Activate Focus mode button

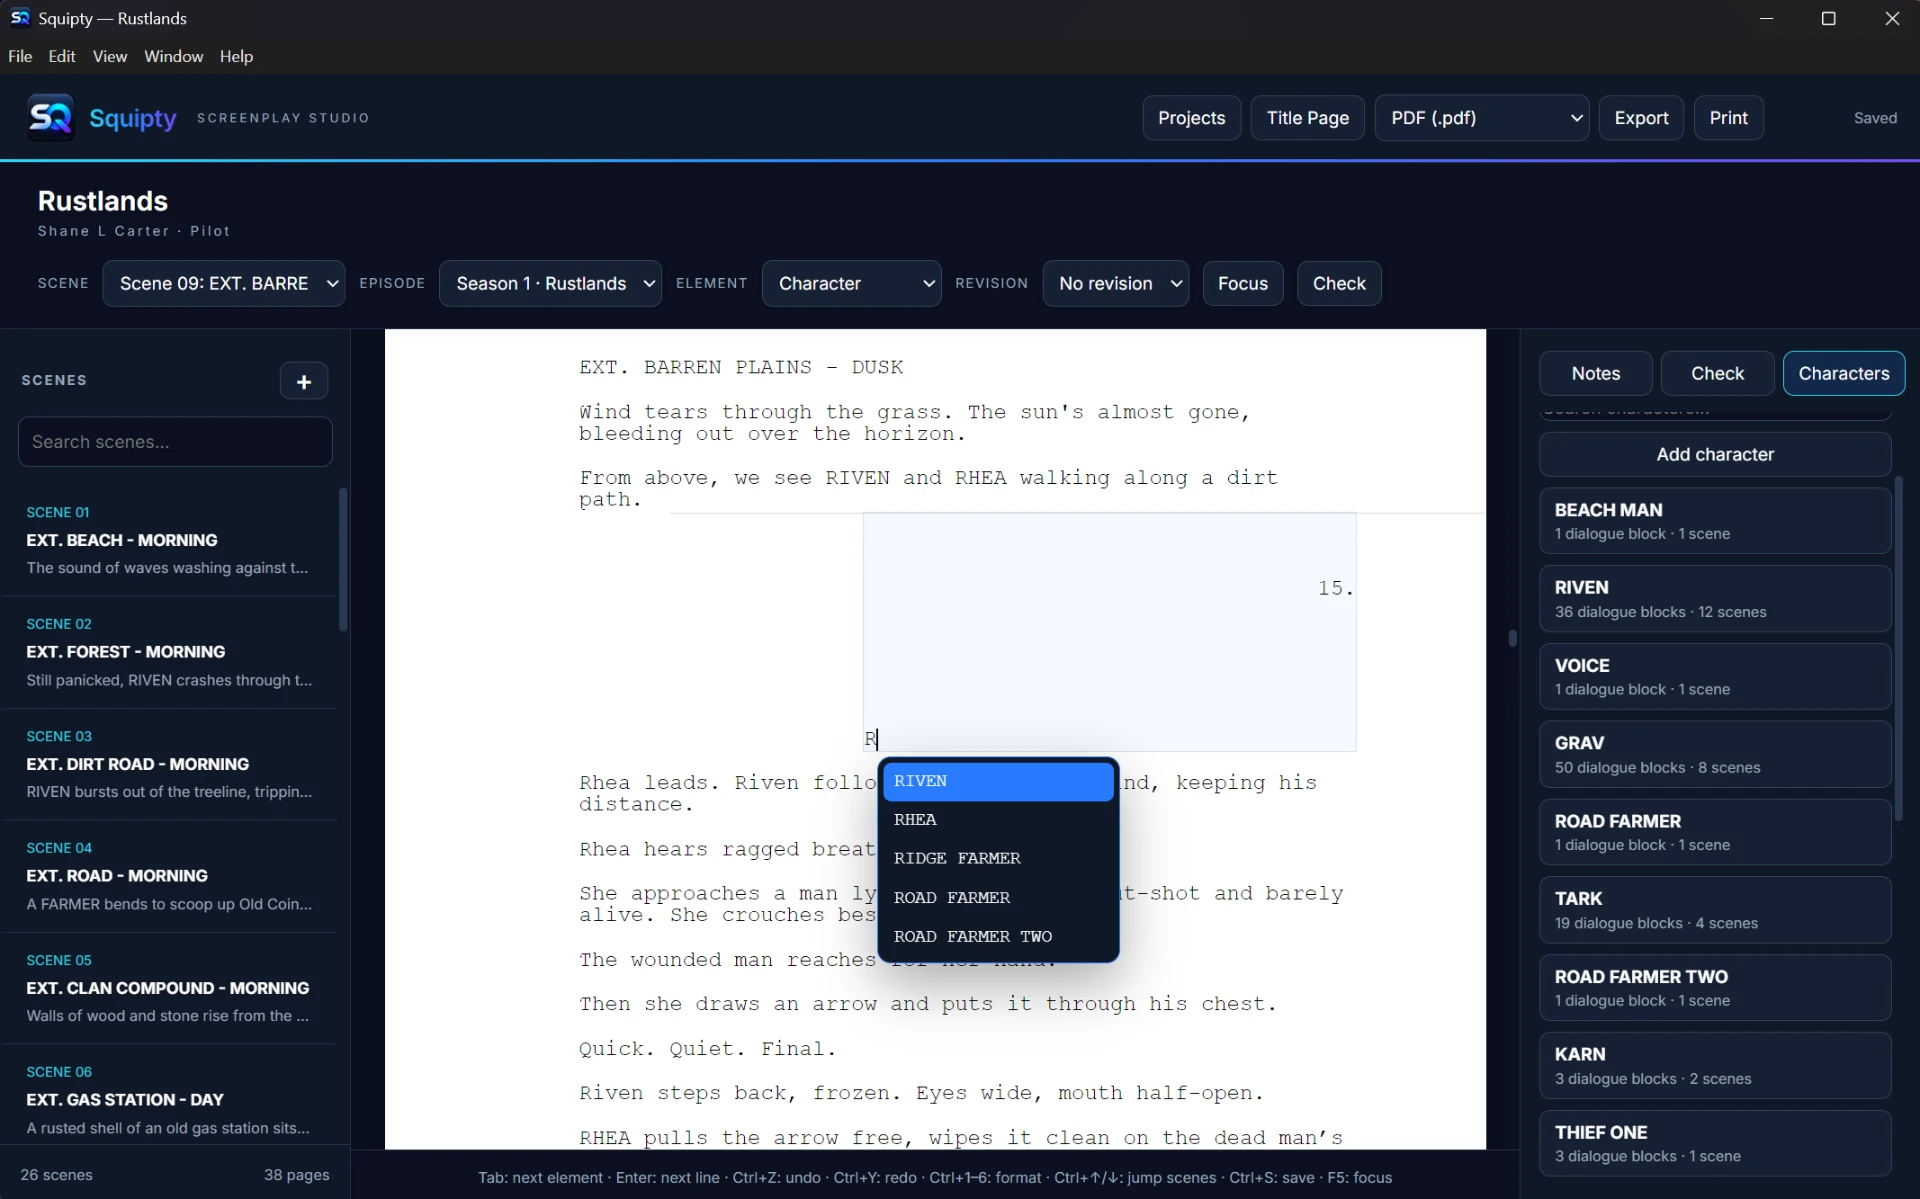click(x=1242, y=283)
